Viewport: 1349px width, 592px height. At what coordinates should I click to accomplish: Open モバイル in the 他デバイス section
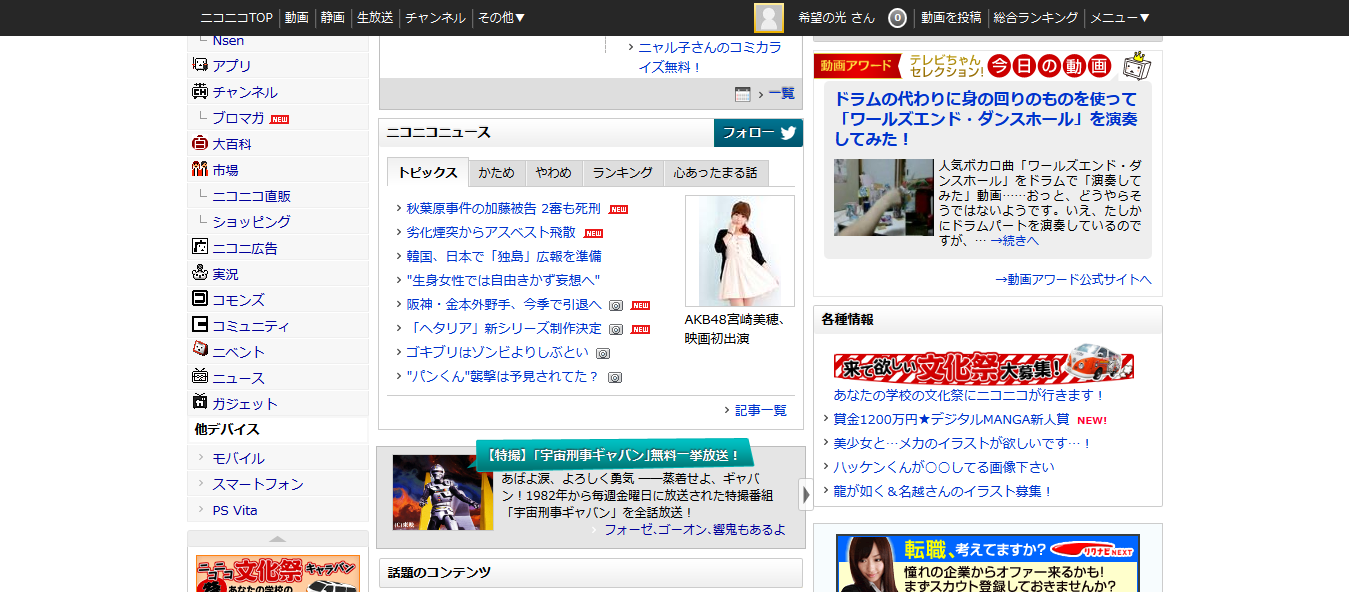[238, 458]
